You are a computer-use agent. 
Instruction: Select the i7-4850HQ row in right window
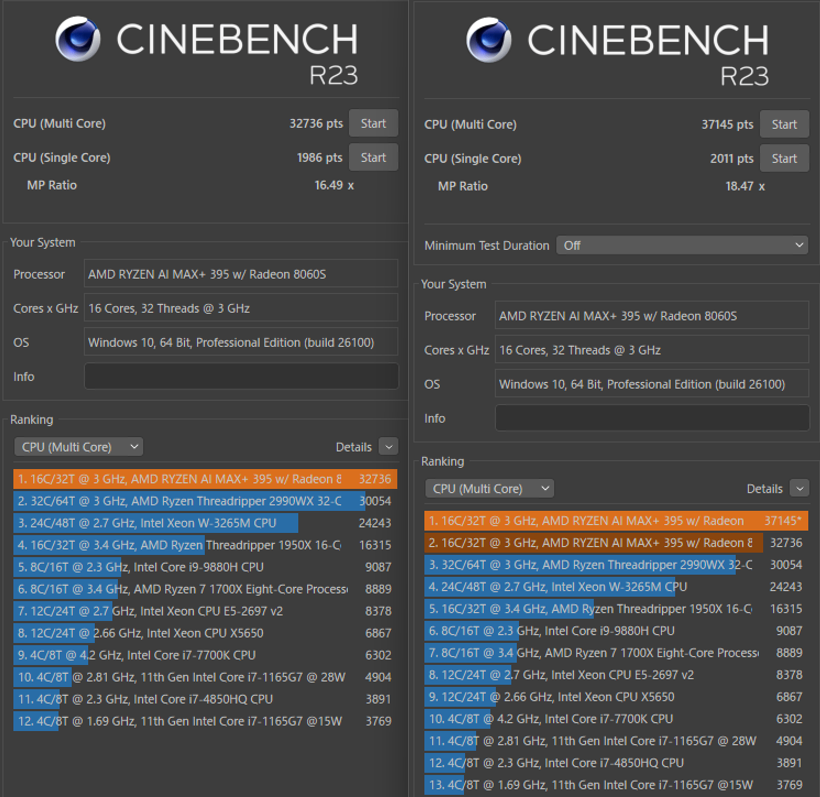point(616,762)
